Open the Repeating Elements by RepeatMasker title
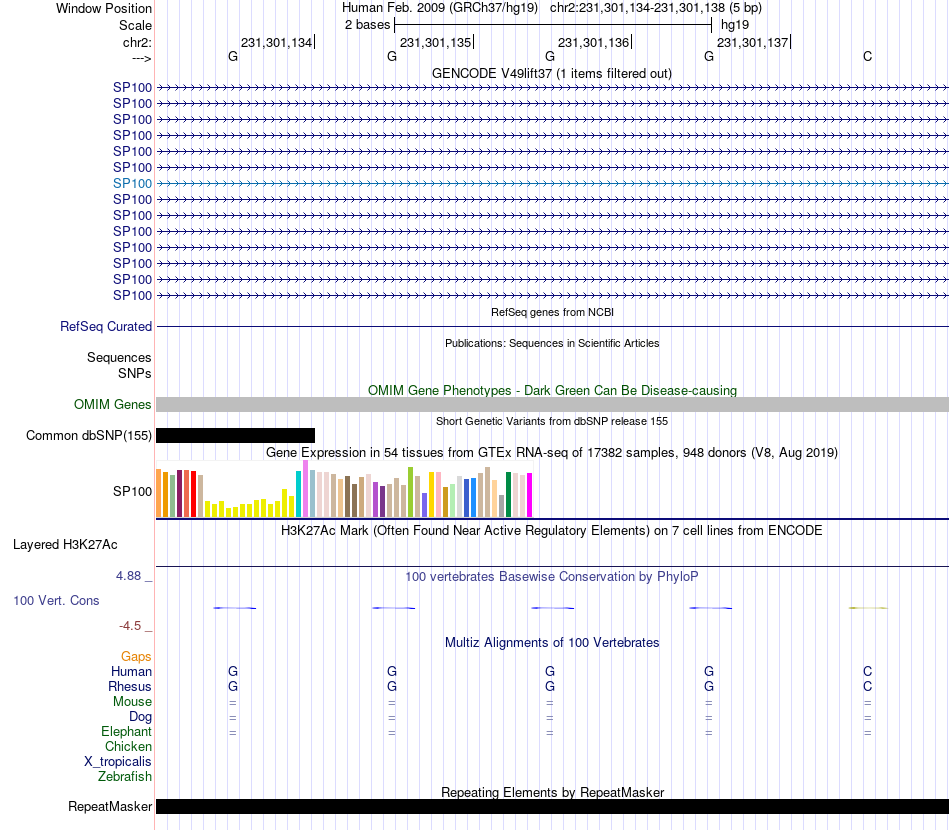950x830 pixels. [x=552, y=792]
